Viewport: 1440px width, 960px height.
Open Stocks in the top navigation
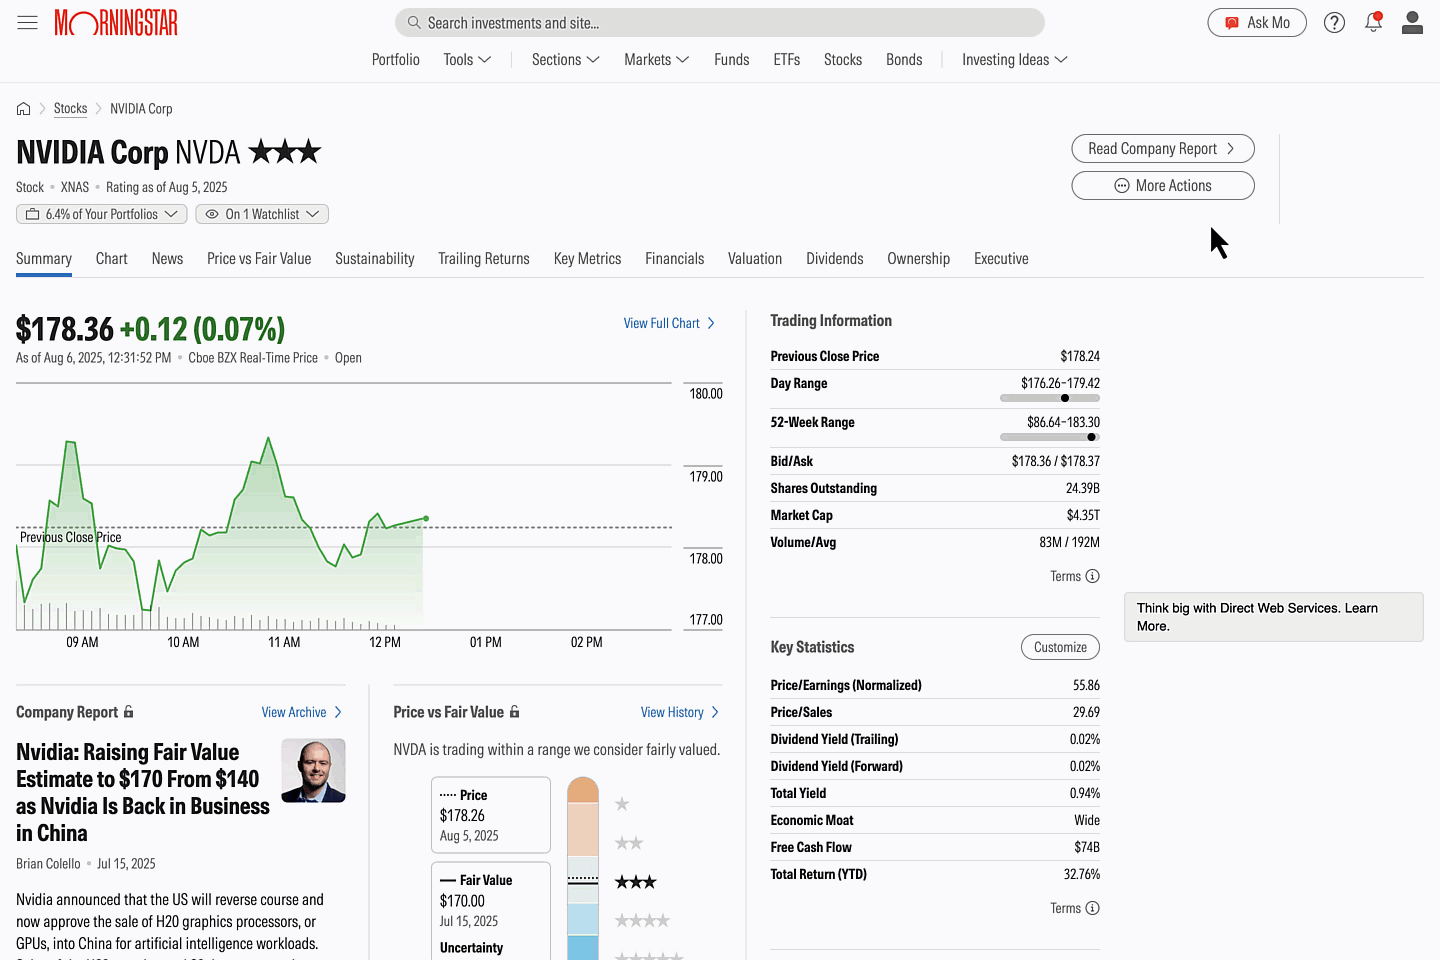(x=843, y=60)
